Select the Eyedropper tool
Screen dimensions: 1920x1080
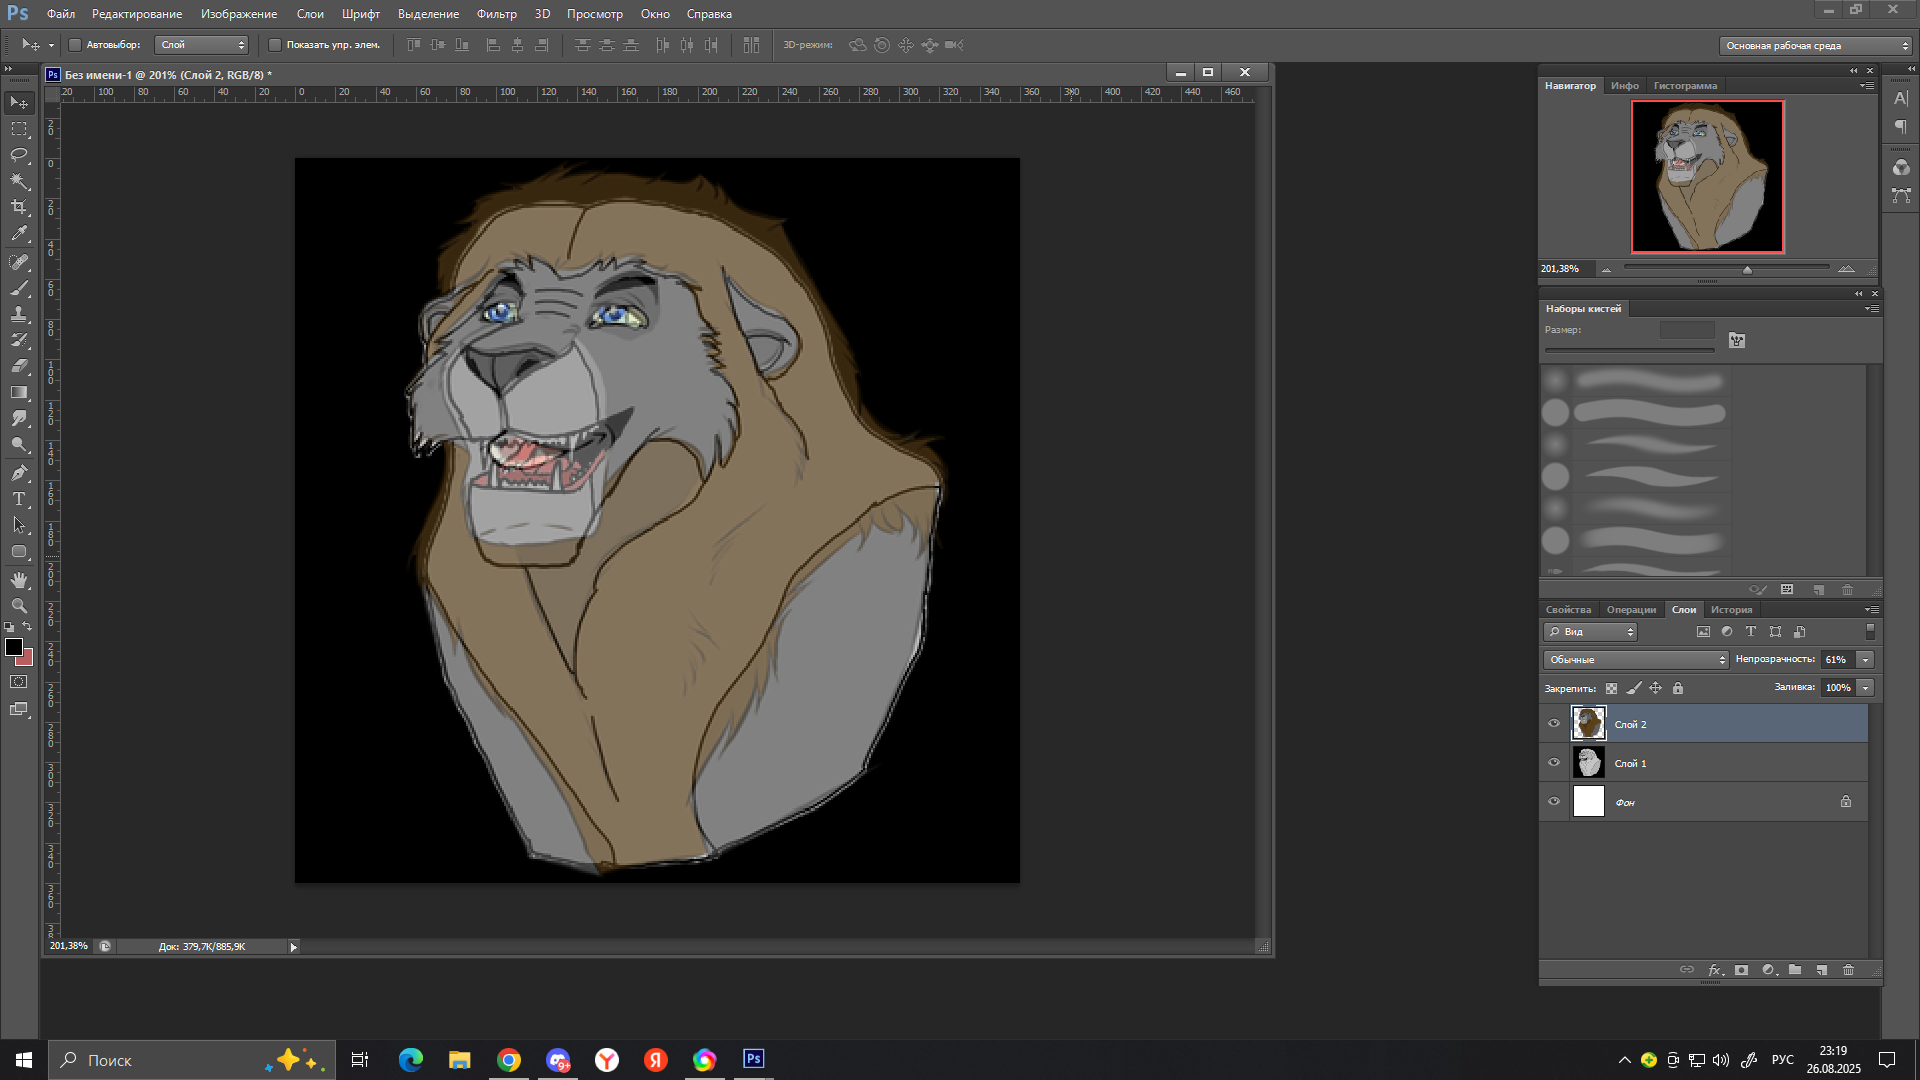(19, 234)
